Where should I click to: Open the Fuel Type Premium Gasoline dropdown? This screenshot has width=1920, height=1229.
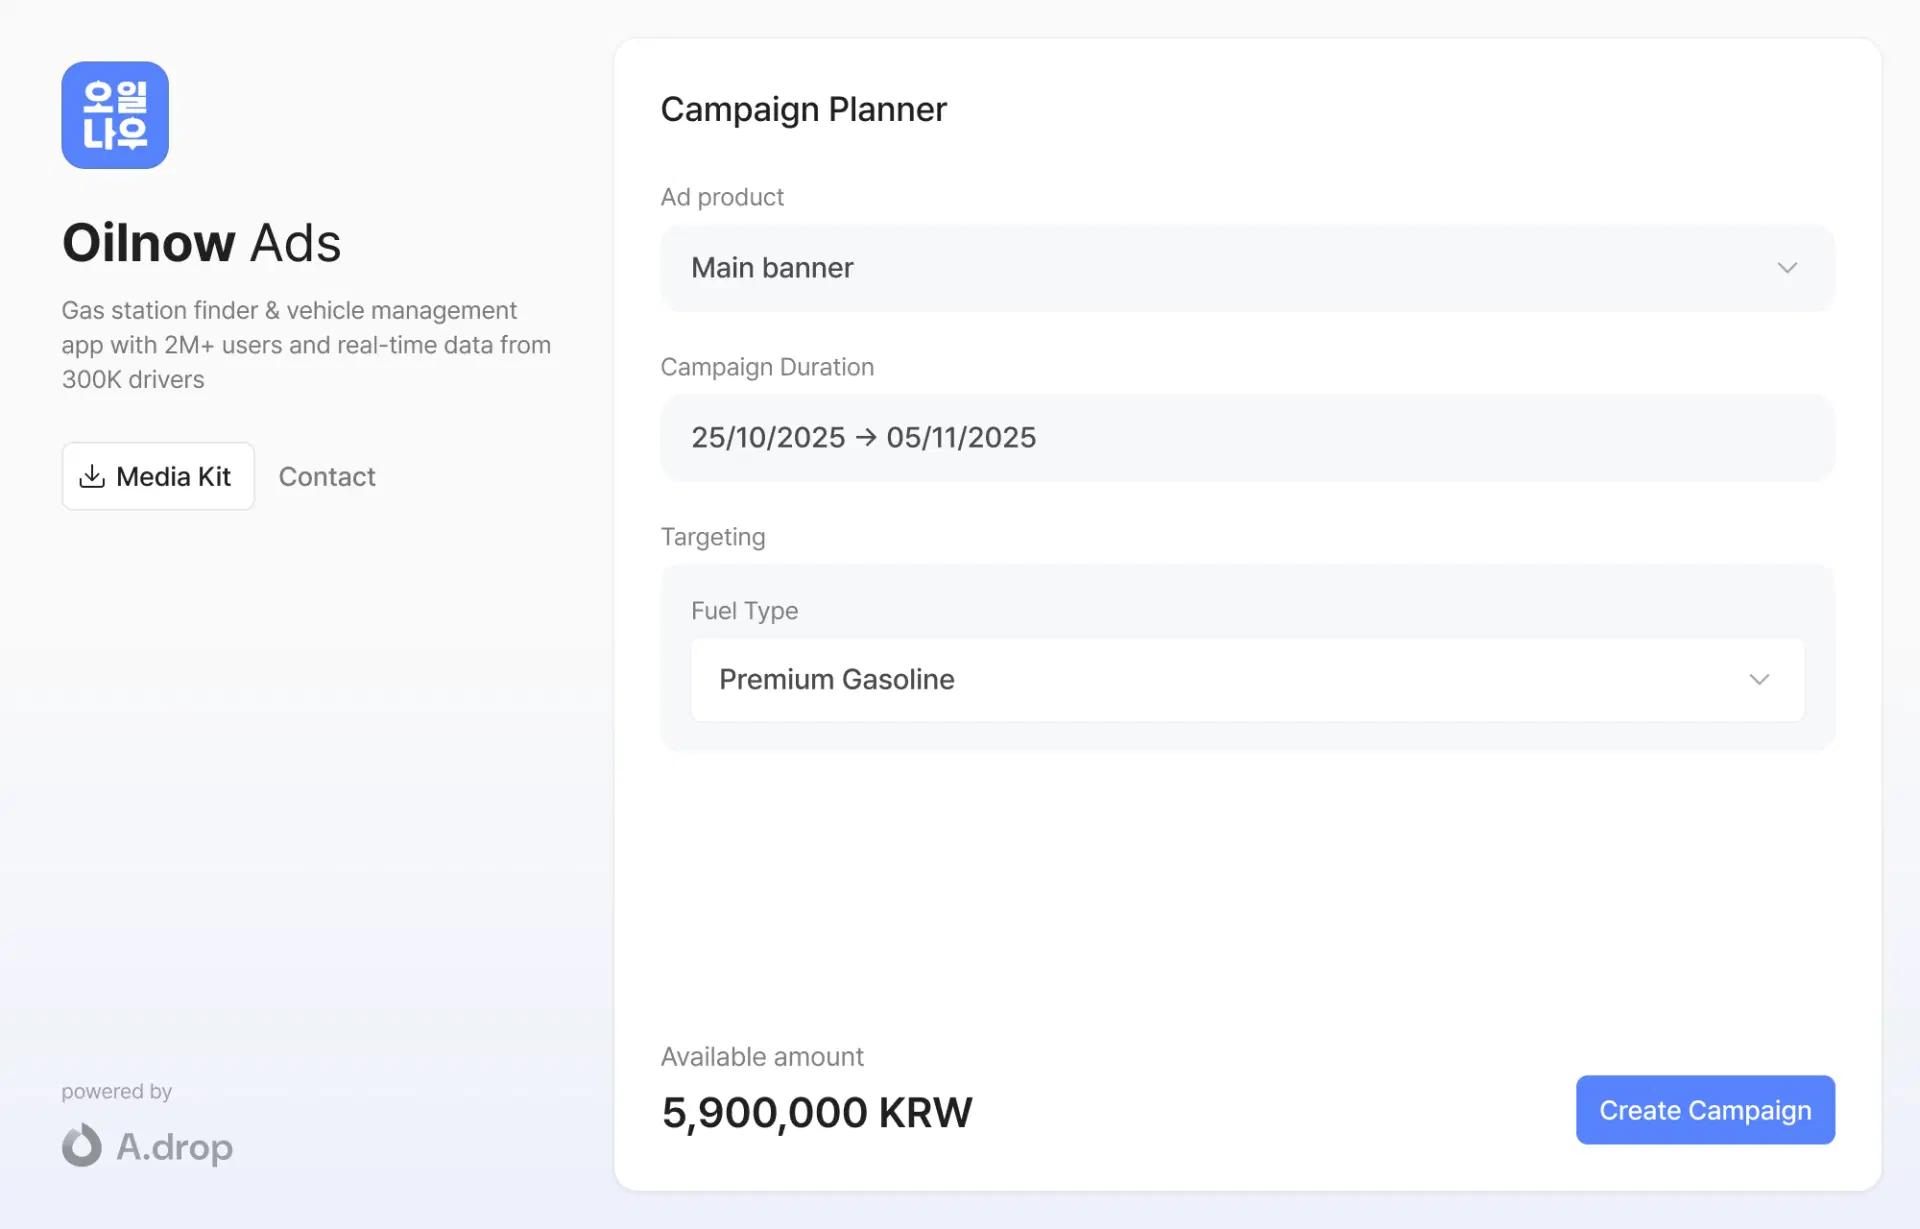pyautogui.click(x=1247, y=680)
